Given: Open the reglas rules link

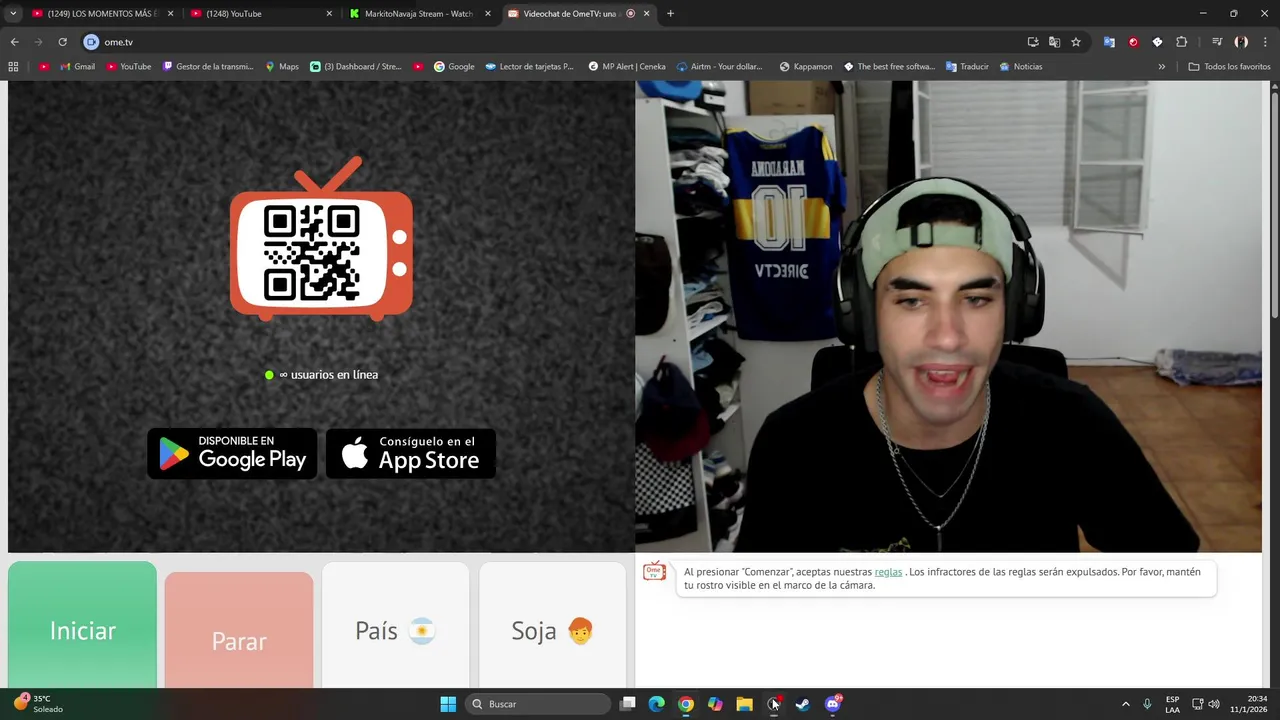Looking at the screenshot, I should (888, 572).
